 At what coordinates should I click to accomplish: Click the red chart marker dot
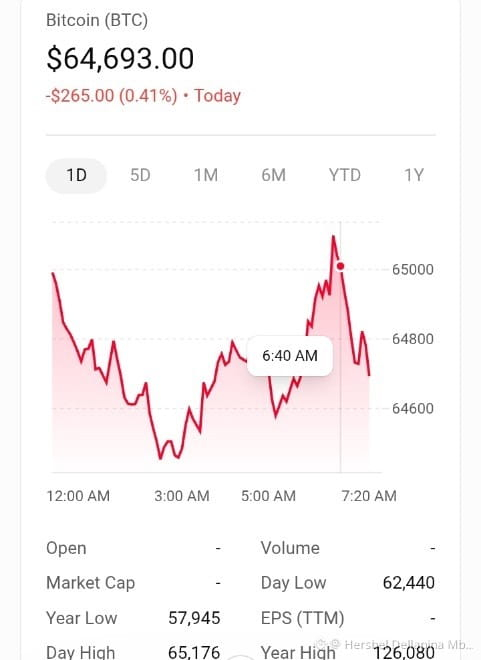pos(340,266)
